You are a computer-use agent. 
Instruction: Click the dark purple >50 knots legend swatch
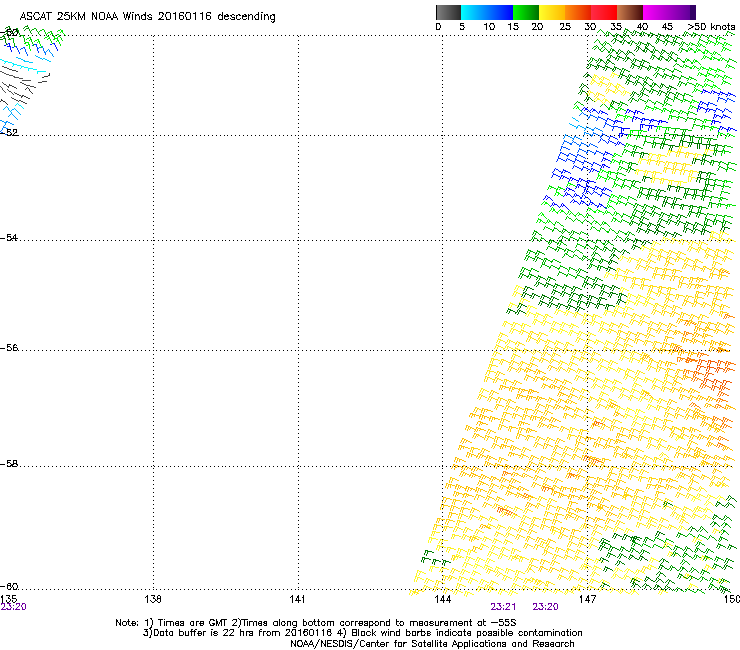pyautogui.click(x=693, y=12)
